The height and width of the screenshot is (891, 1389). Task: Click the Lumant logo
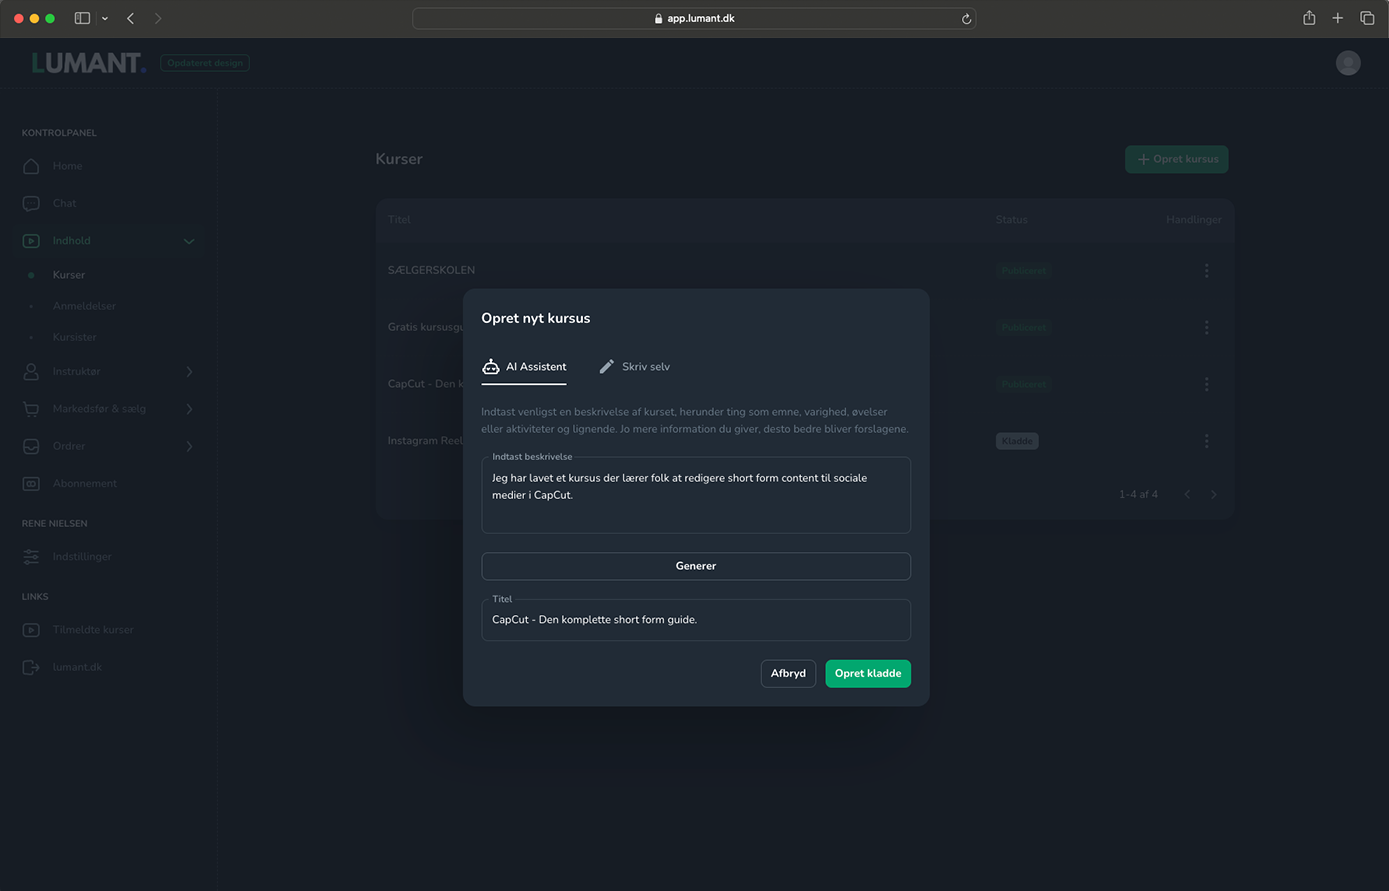tap(89, 63)
